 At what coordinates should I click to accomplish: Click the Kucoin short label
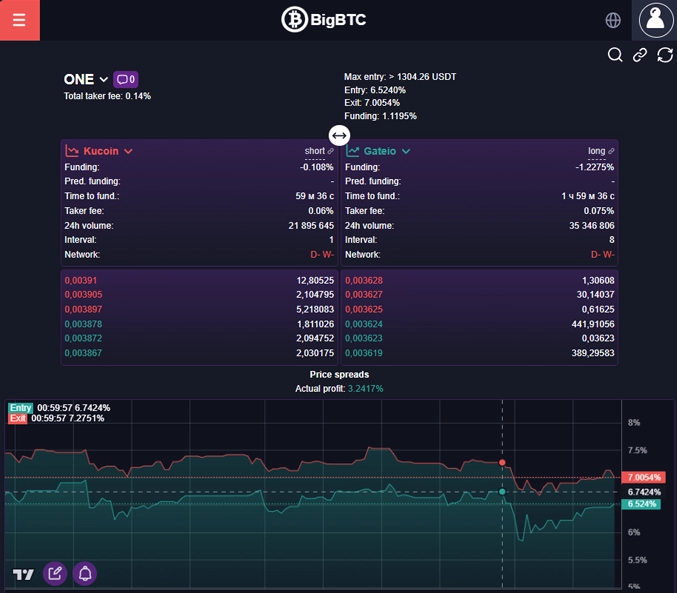[315, 151]
